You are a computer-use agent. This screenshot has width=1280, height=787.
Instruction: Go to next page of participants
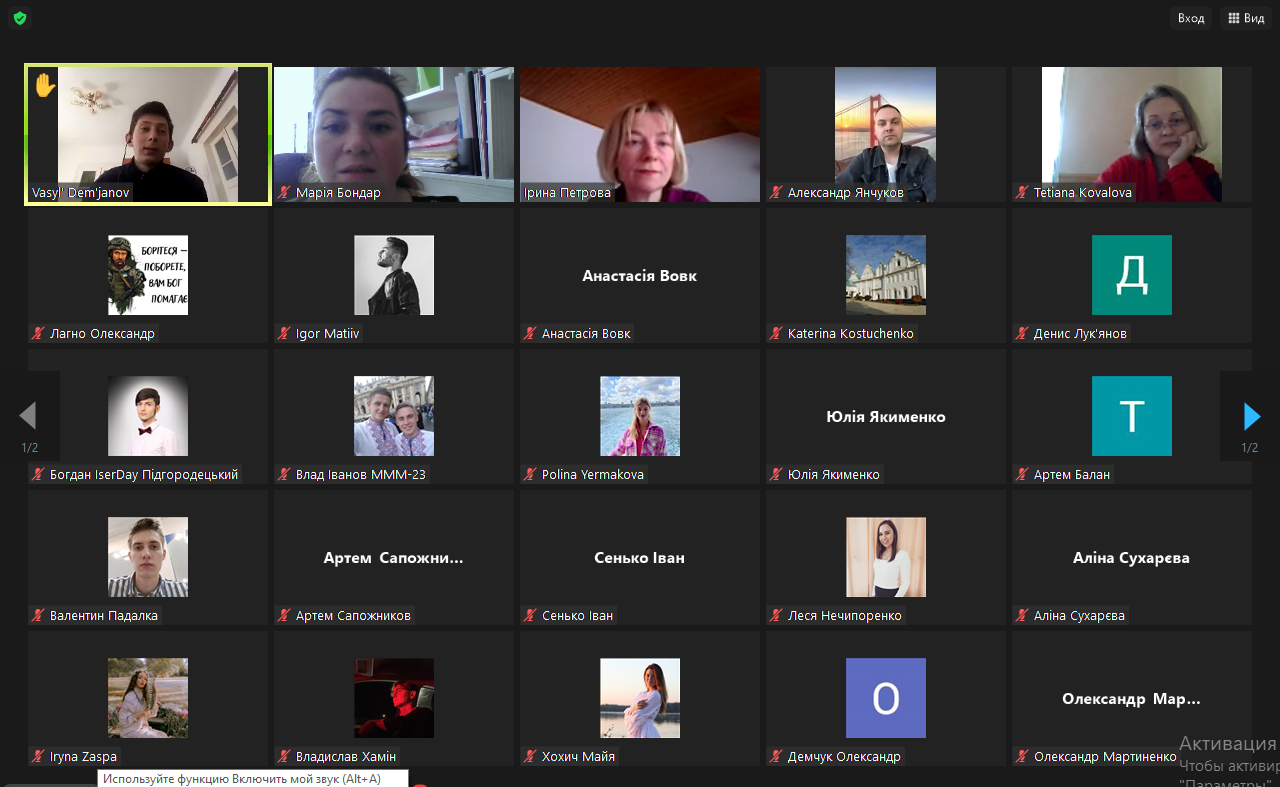coord(1251,415)
